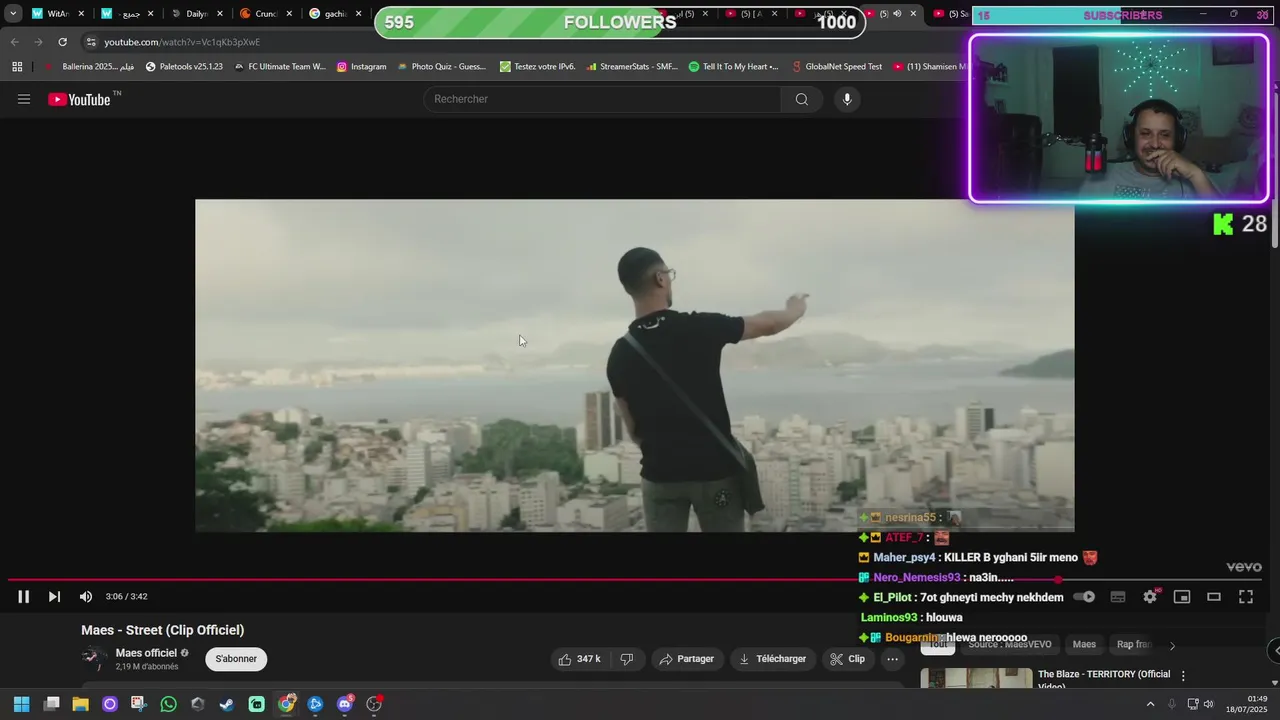Switch to miniplayer mode
The height and width of the screenshot is (720, 1280).
1182,597
